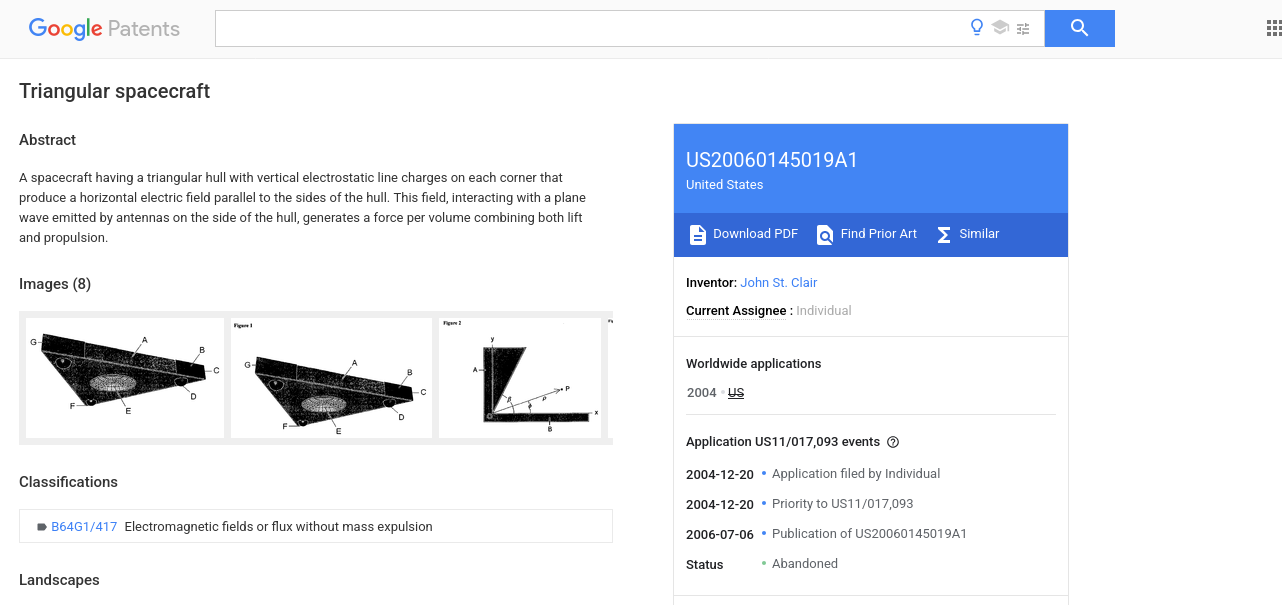Click the 2006-07-06 event date

(x=720, y=534)
